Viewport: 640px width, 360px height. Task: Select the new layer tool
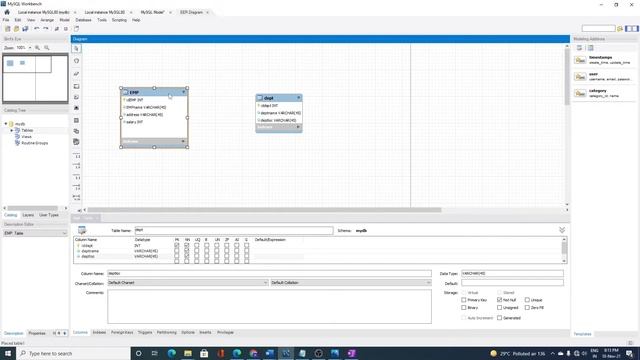click(76, 87)
